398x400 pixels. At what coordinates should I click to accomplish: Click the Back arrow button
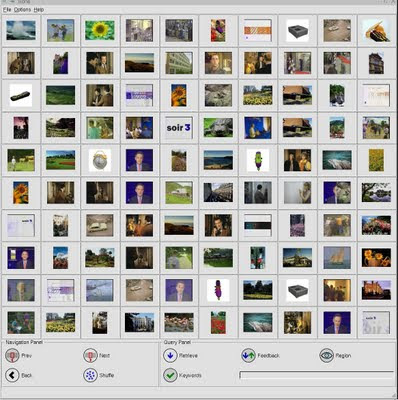tap(12, 375)
